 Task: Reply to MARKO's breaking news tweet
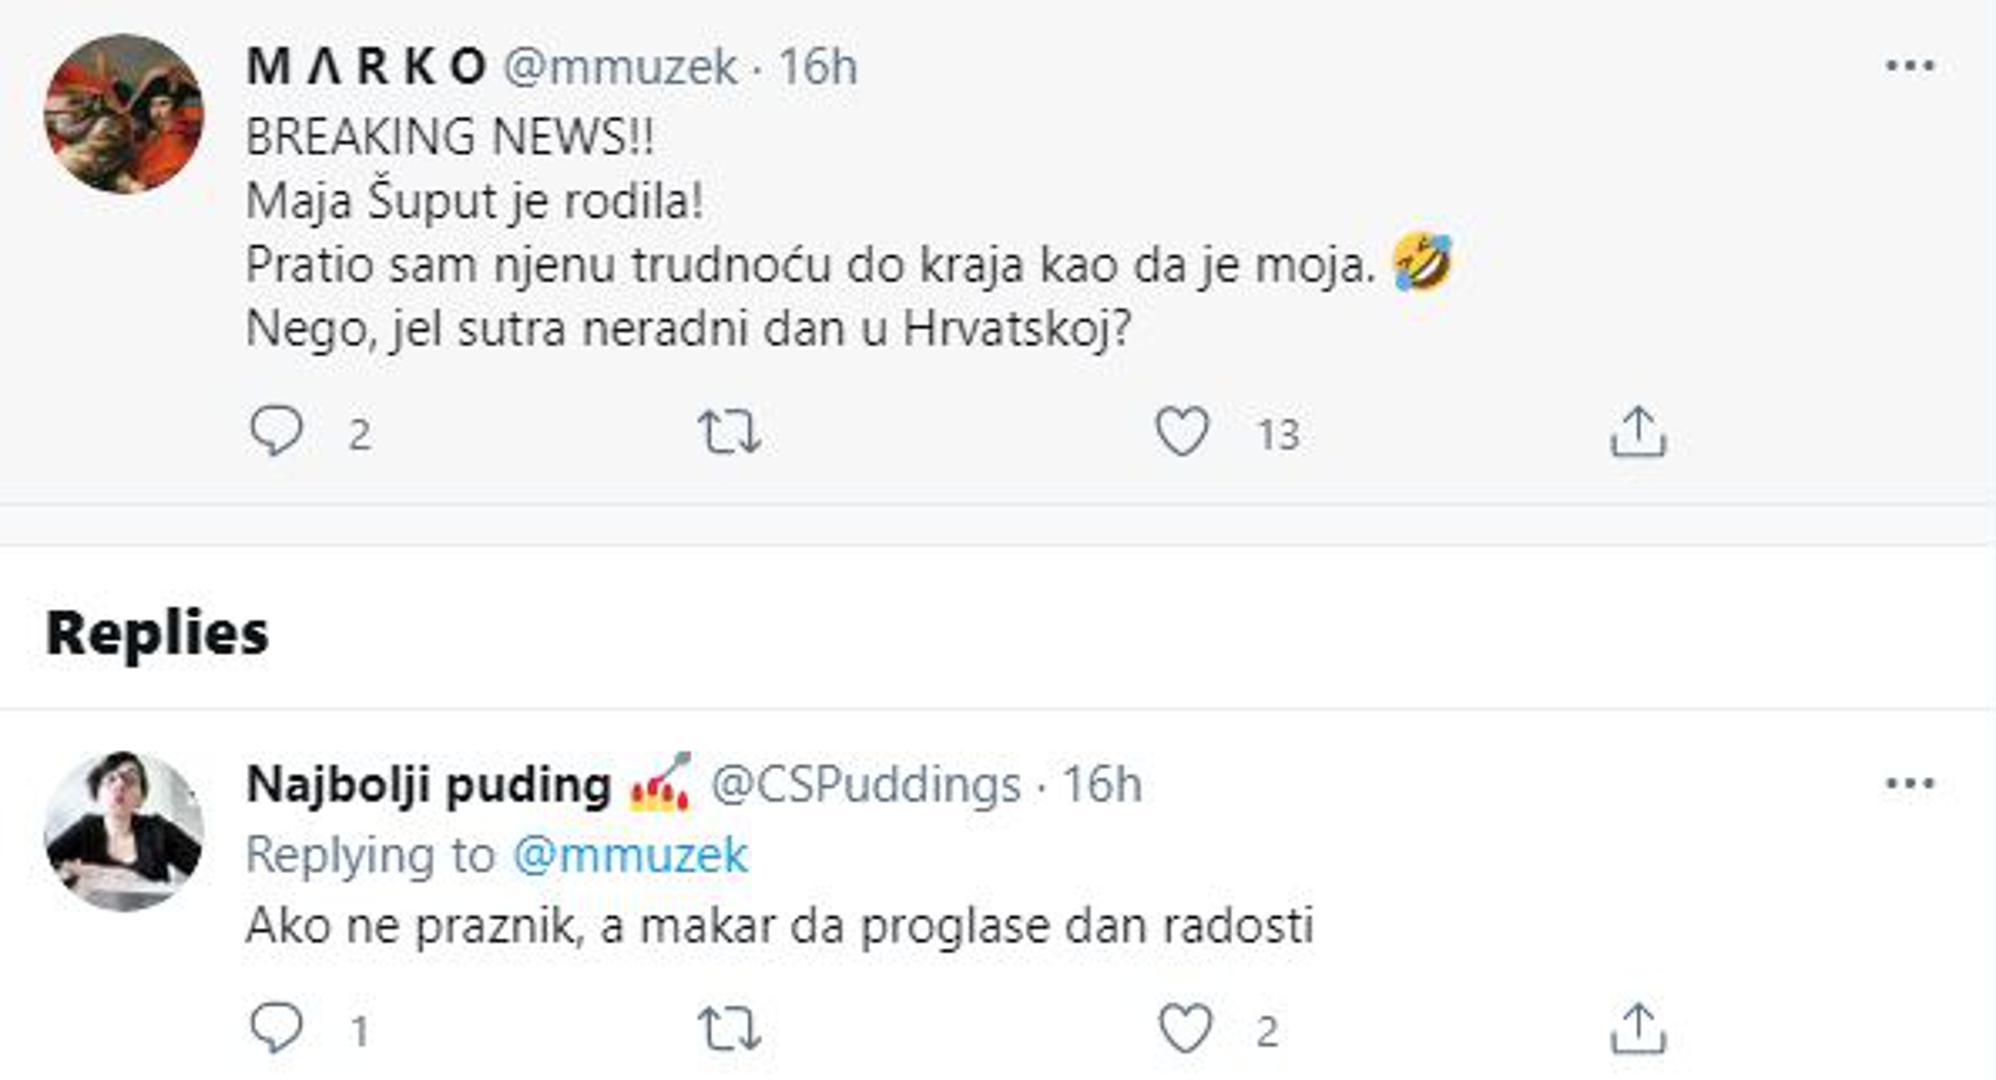tap(276, 432)
